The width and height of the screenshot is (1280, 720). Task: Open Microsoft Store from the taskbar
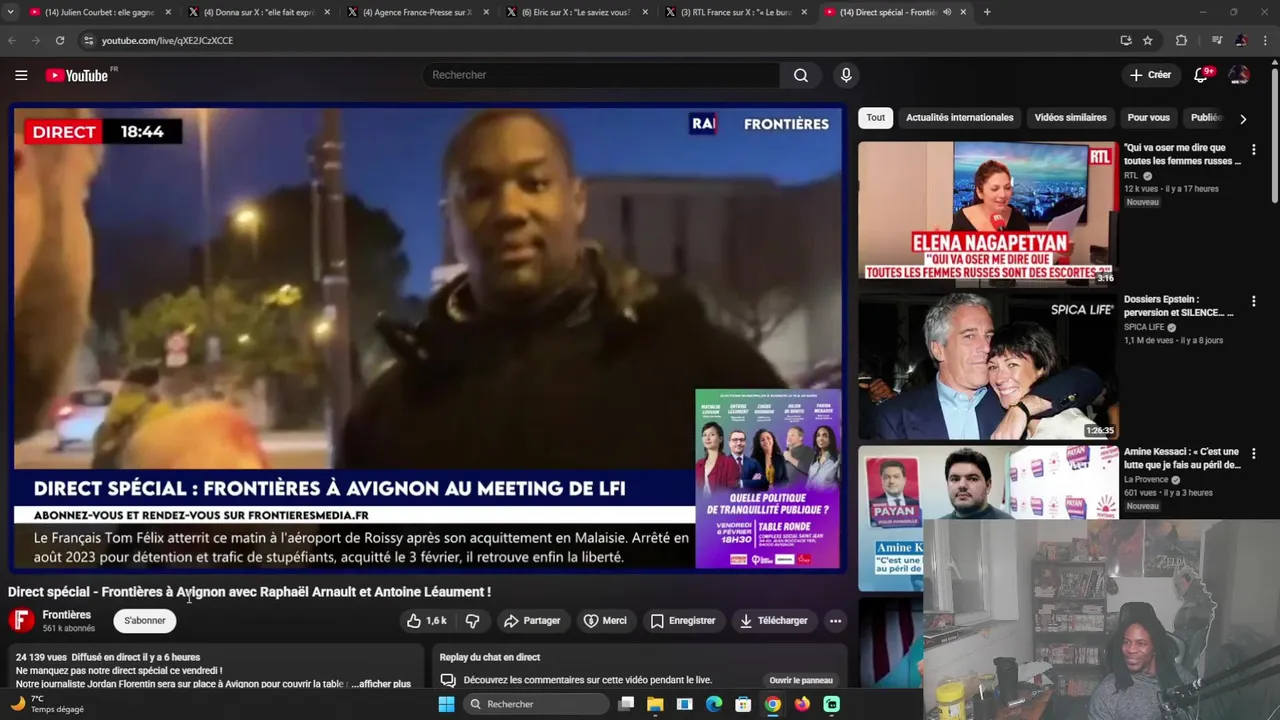[743, 704]
